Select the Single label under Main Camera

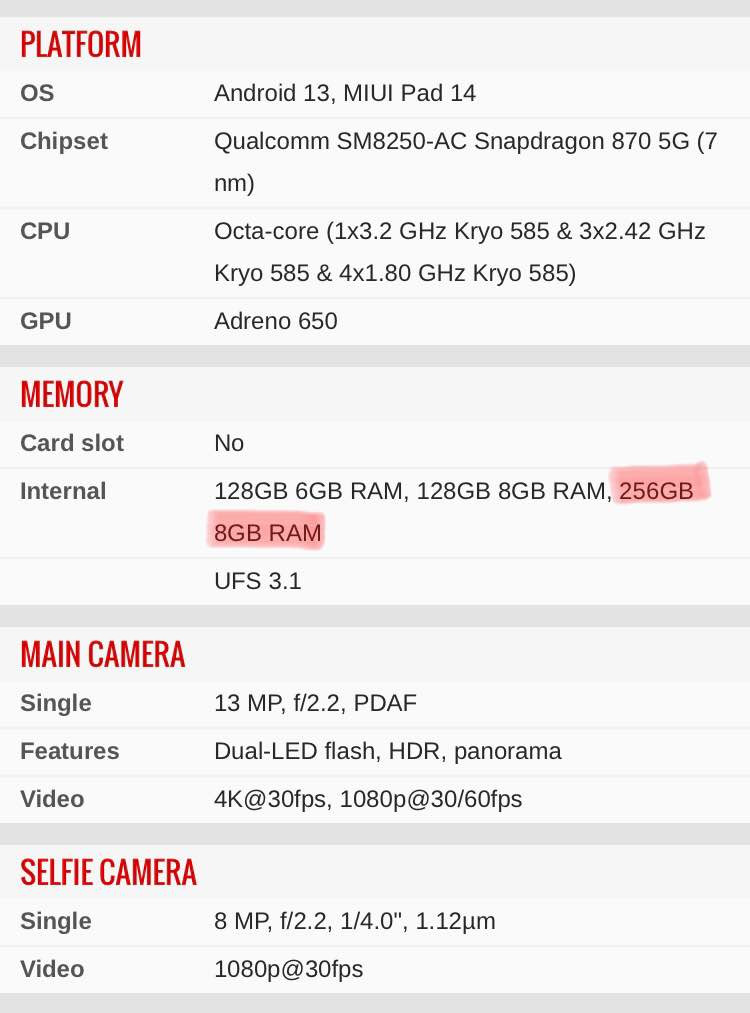tap(56, 703)
